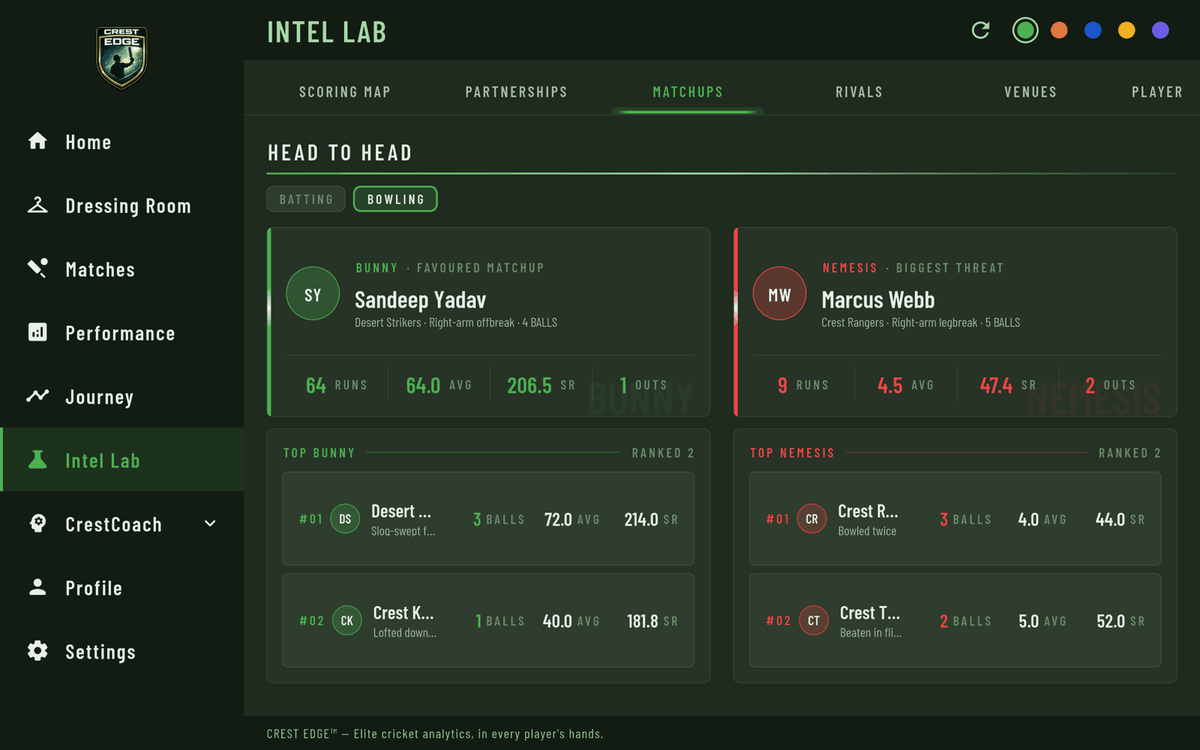
Task: Click the 64 RUNS stat
Action: (336, 385)
